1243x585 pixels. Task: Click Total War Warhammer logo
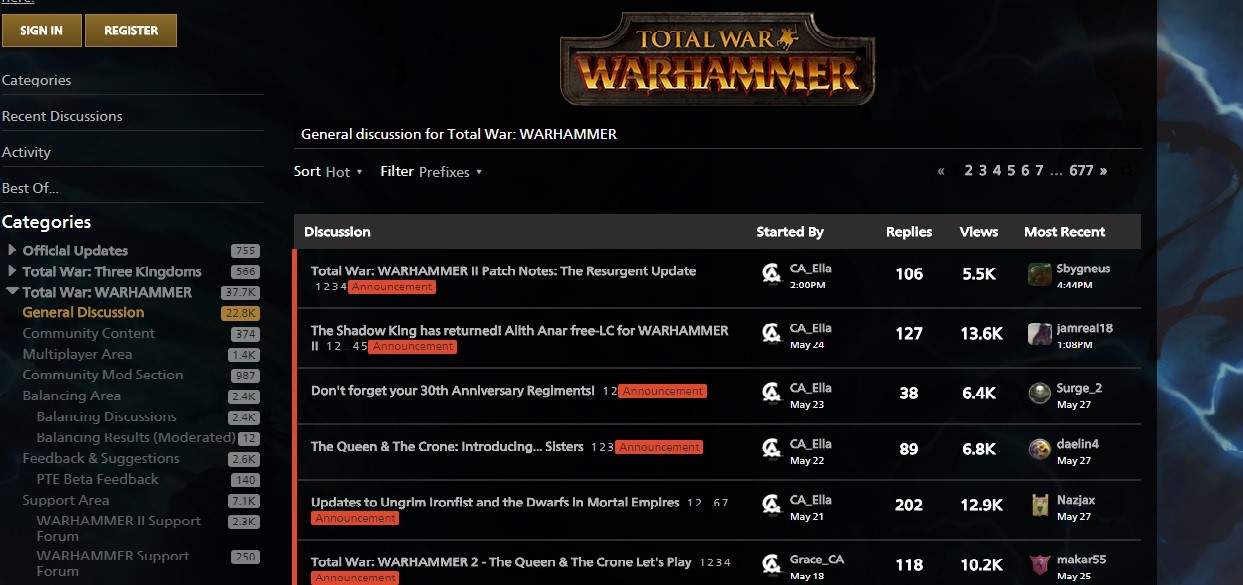(x=718, y=58)
